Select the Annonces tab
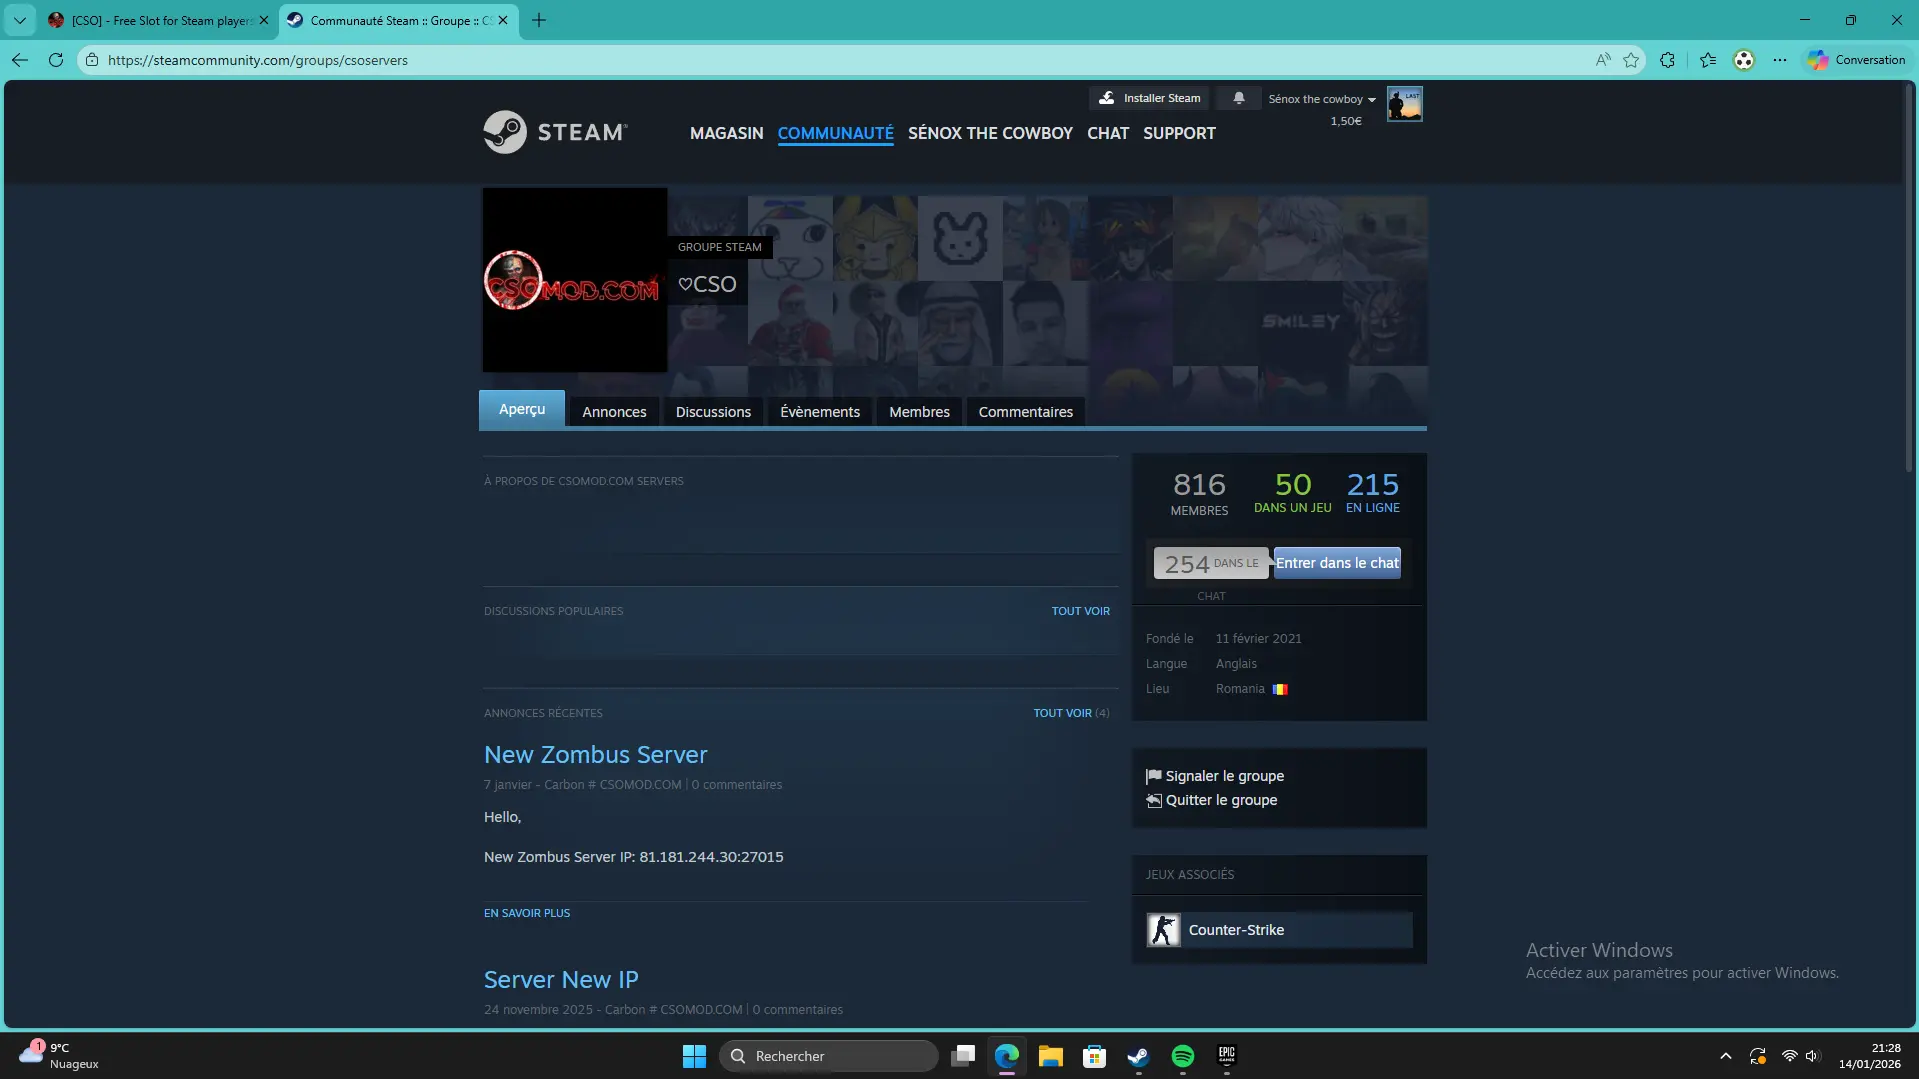This screenshot has width=1919, height=1079. 614,412
